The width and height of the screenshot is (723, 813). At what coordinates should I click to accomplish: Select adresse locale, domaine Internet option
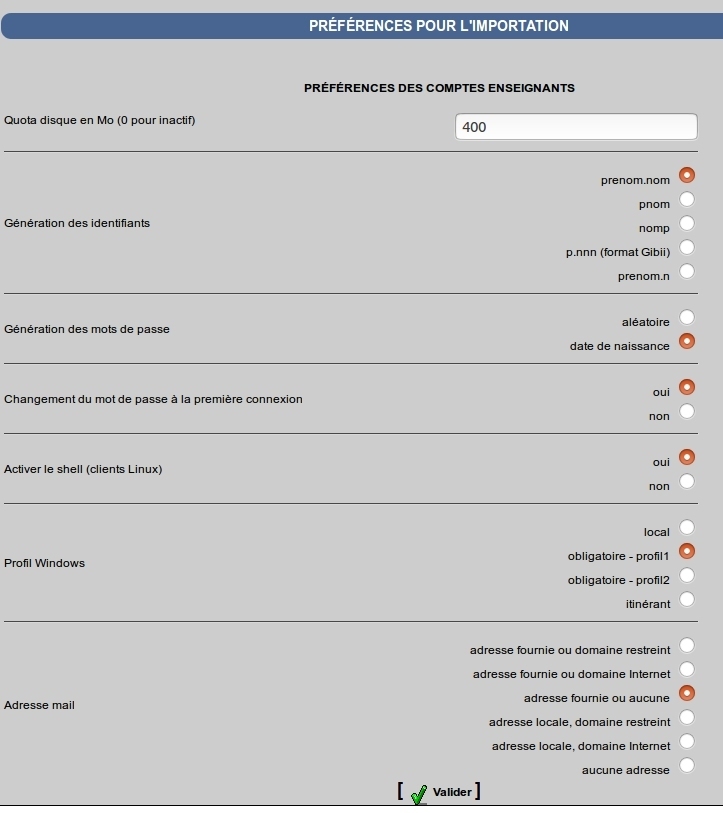click(687, 741)
